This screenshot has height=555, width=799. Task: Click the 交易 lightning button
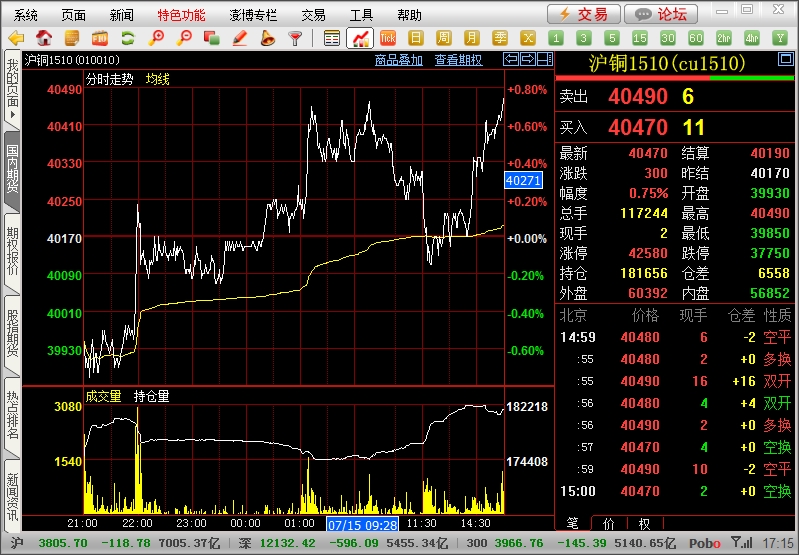584,14
